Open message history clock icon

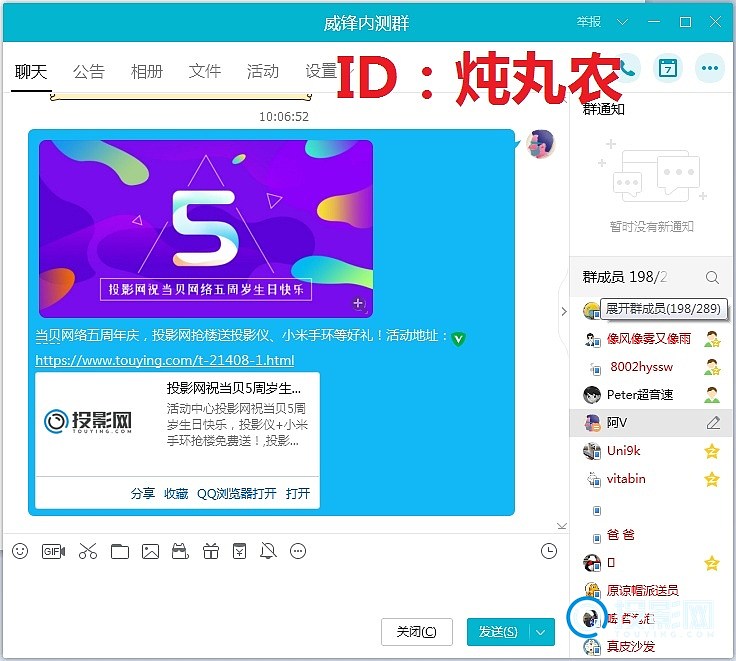point(549,551)
